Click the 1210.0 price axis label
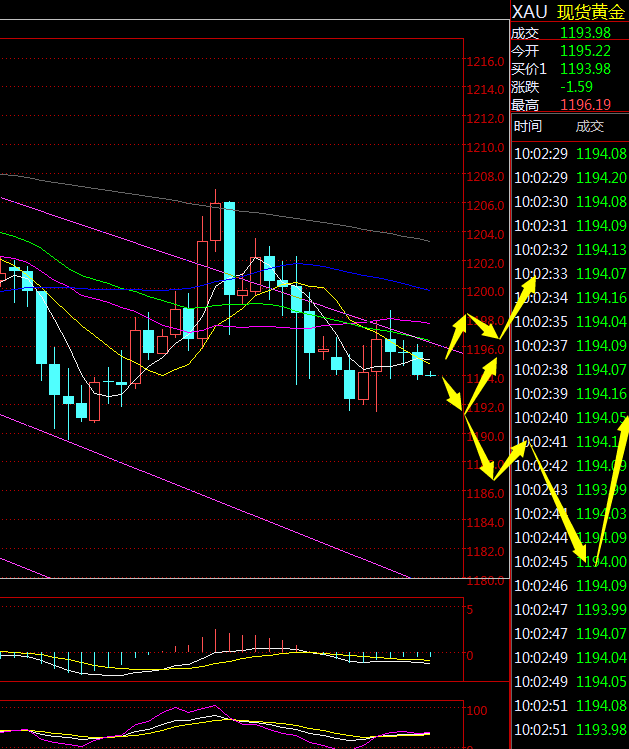The width and height of the screenshot is (629, 749). pyautogui.click(x=485, y=148)
